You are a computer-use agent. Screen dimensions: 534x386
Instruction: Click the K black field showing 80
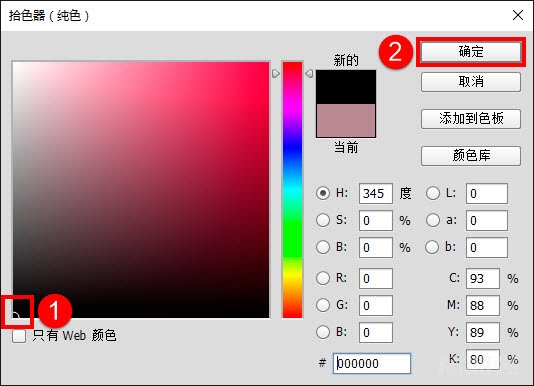(483, 359)
